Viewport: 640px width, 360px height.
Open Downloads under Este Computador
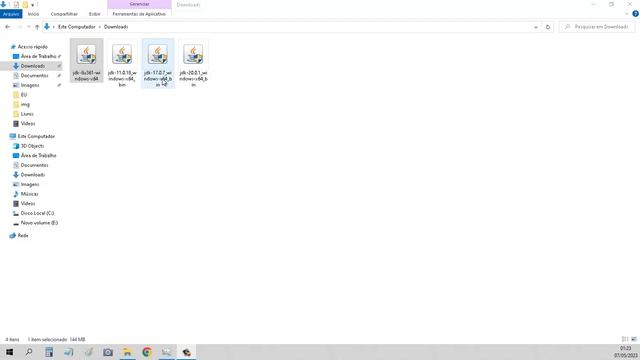(x=33, y=175)
